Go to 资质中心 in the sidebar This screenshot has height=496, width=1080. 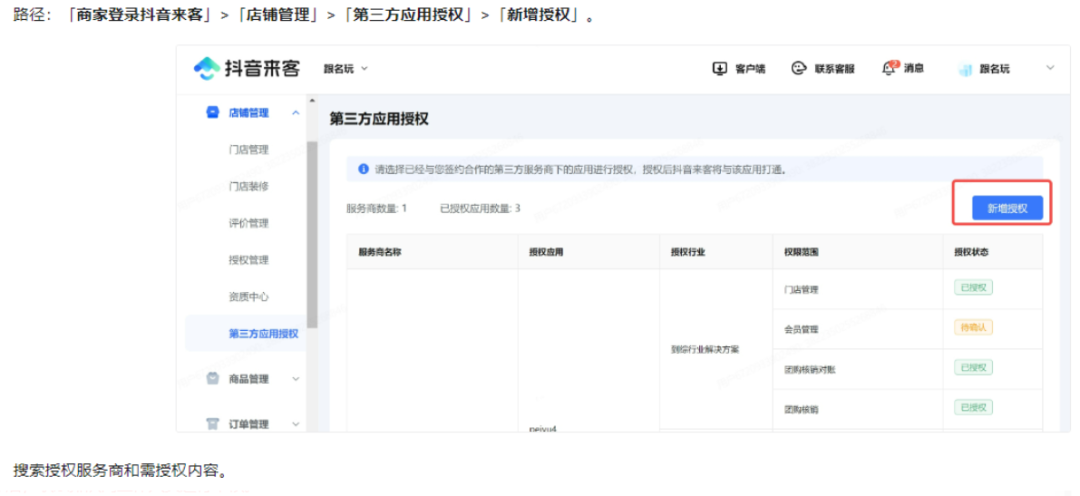[x=248, y=297]
